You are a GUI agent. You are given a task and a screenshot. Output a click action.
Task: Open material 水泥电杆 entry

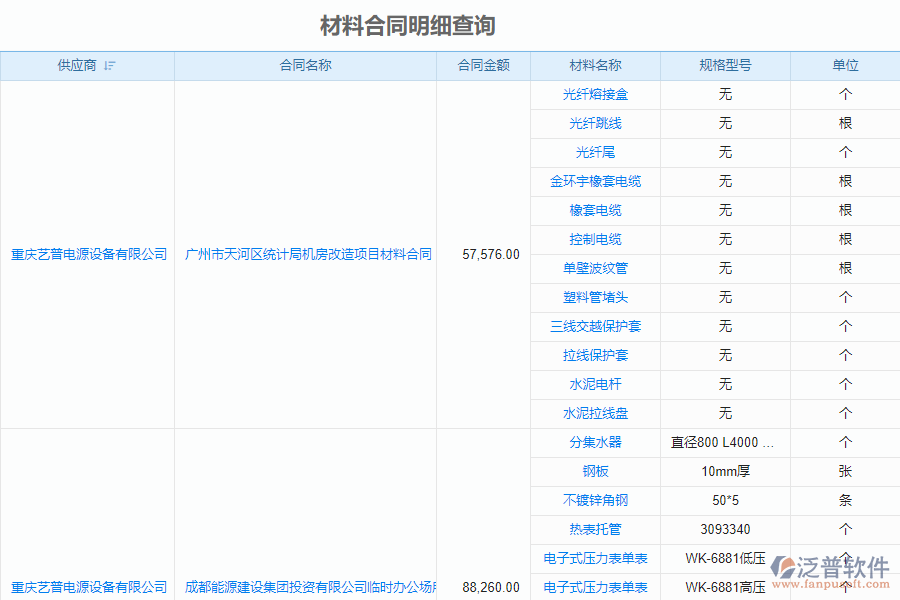pos(597,384)
